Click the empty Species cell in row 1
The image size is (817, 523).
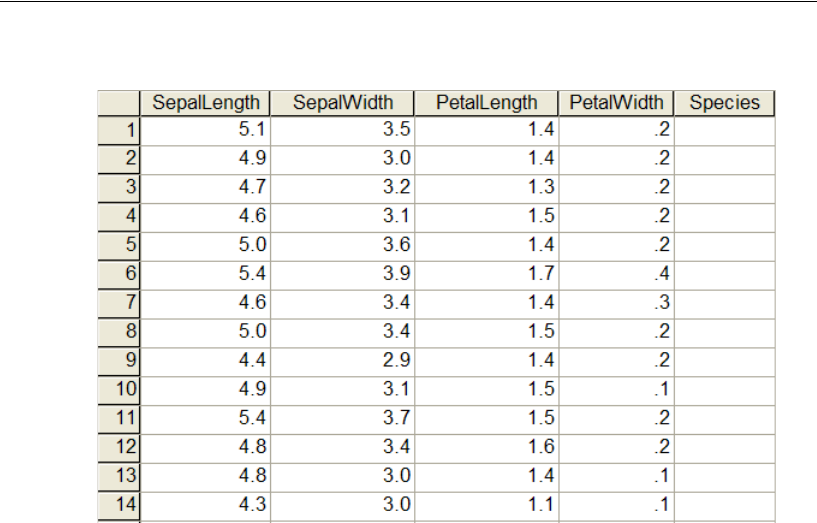pyautogui.click(x=725, y=129)
